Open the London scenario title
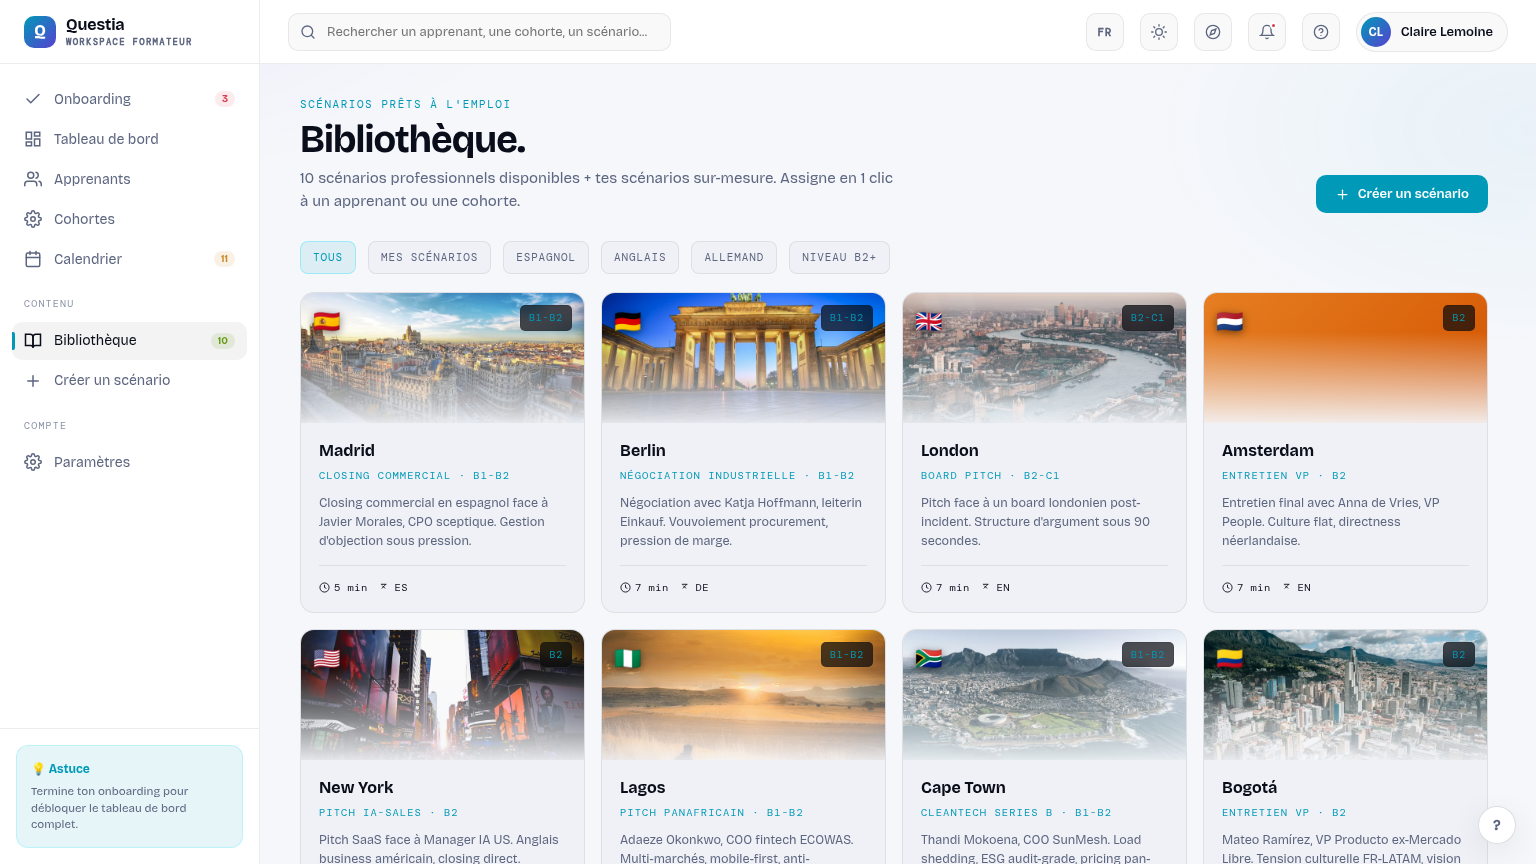This screenshot has width=1536, height=864. pyautogui.click(x=950, y=451)
